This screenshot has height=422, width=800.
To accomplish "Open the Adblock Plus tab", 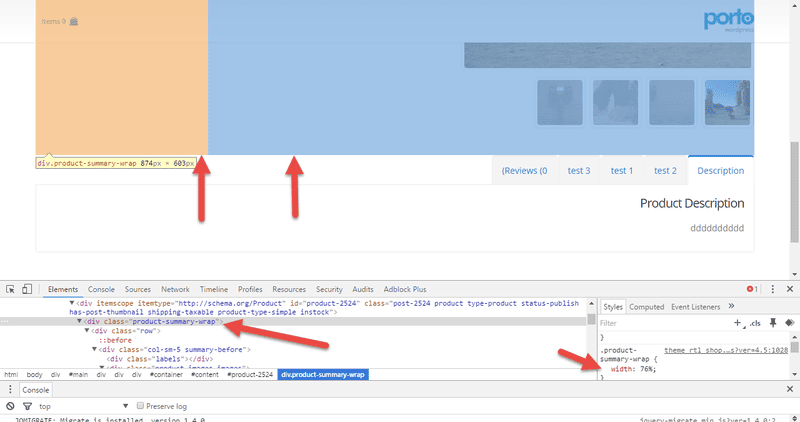I will point(405,289).
